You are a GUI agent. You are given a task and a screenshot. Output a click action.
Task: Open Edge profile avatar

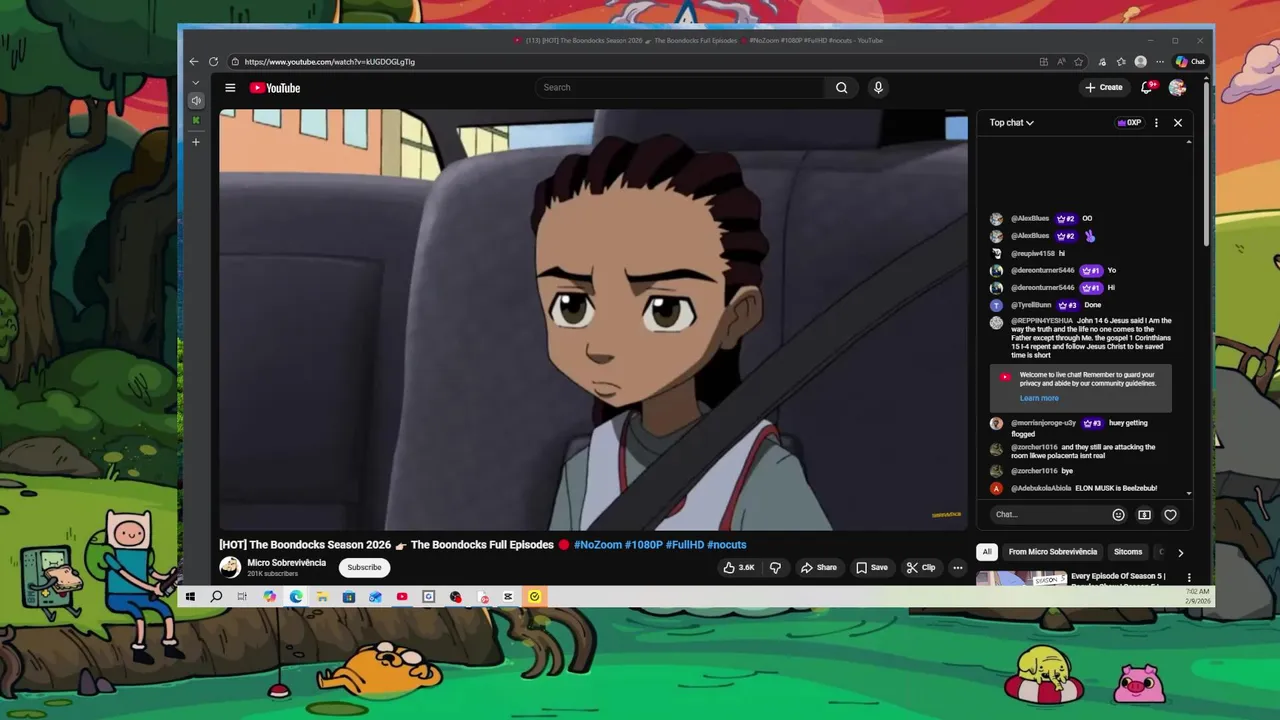tap(1141, 62)
